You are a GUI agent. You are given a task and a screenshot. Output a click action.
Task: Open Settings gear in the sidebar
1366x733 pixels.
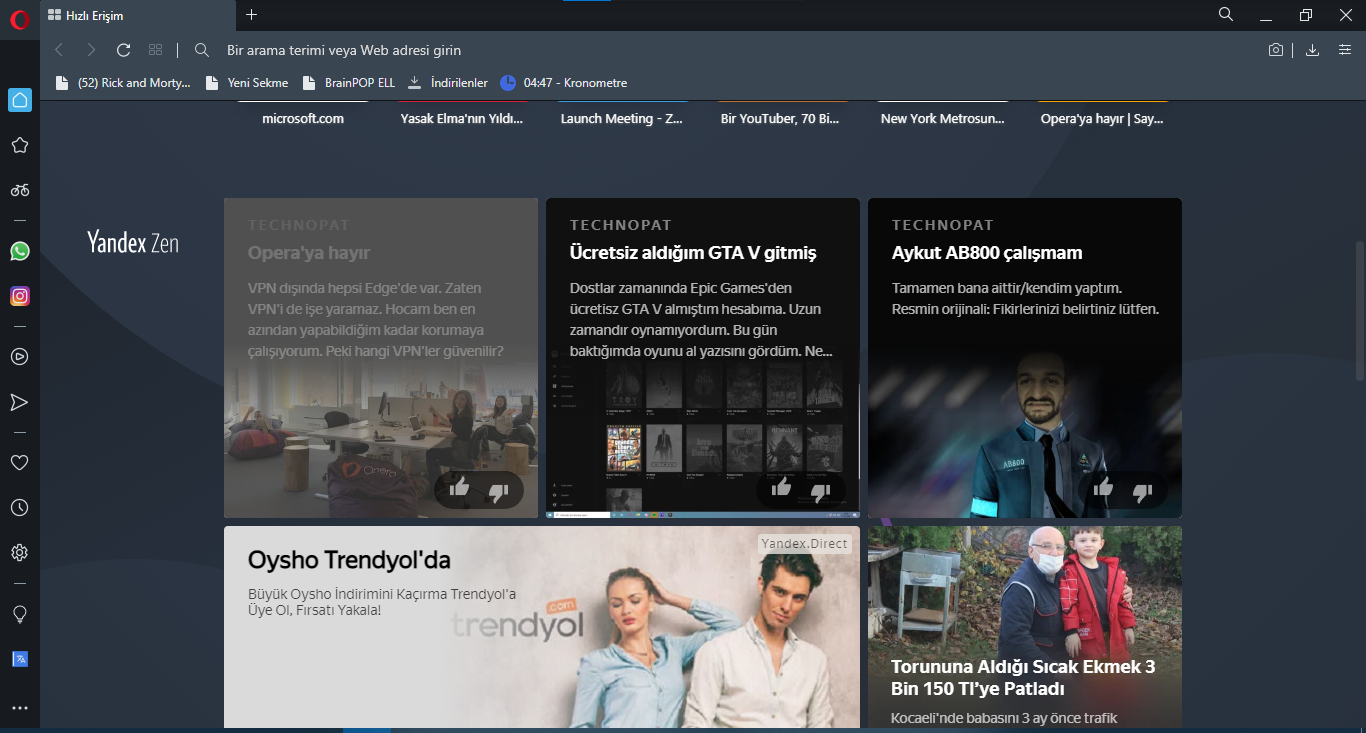[x=19, y=553]
